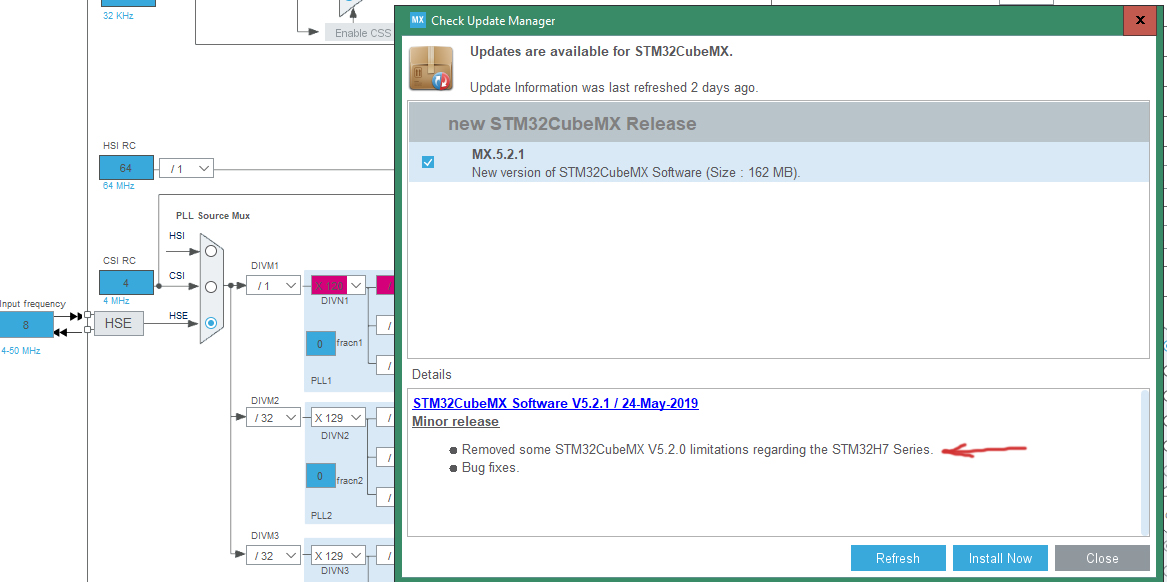Screen dimensions: 1167x582
Task: Click the 'PLL Source Mux' label
Action: [213, 216]
